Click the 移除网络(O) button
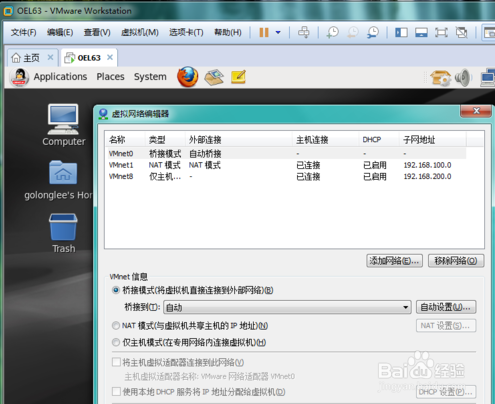The width and height of the screenshot is (495, 404). click(x=456, y=261)
